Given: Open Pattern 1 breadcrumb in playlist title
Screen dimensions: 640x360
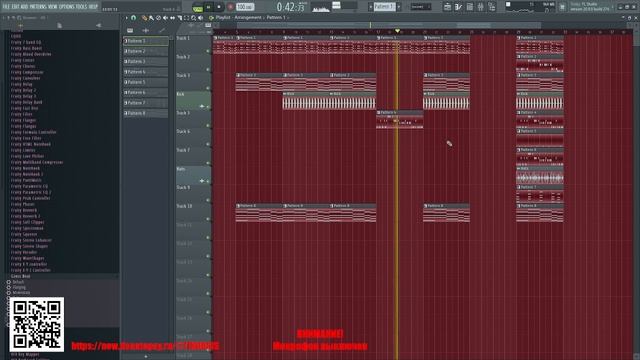Looking at the screenshot, I should (276, 18).
